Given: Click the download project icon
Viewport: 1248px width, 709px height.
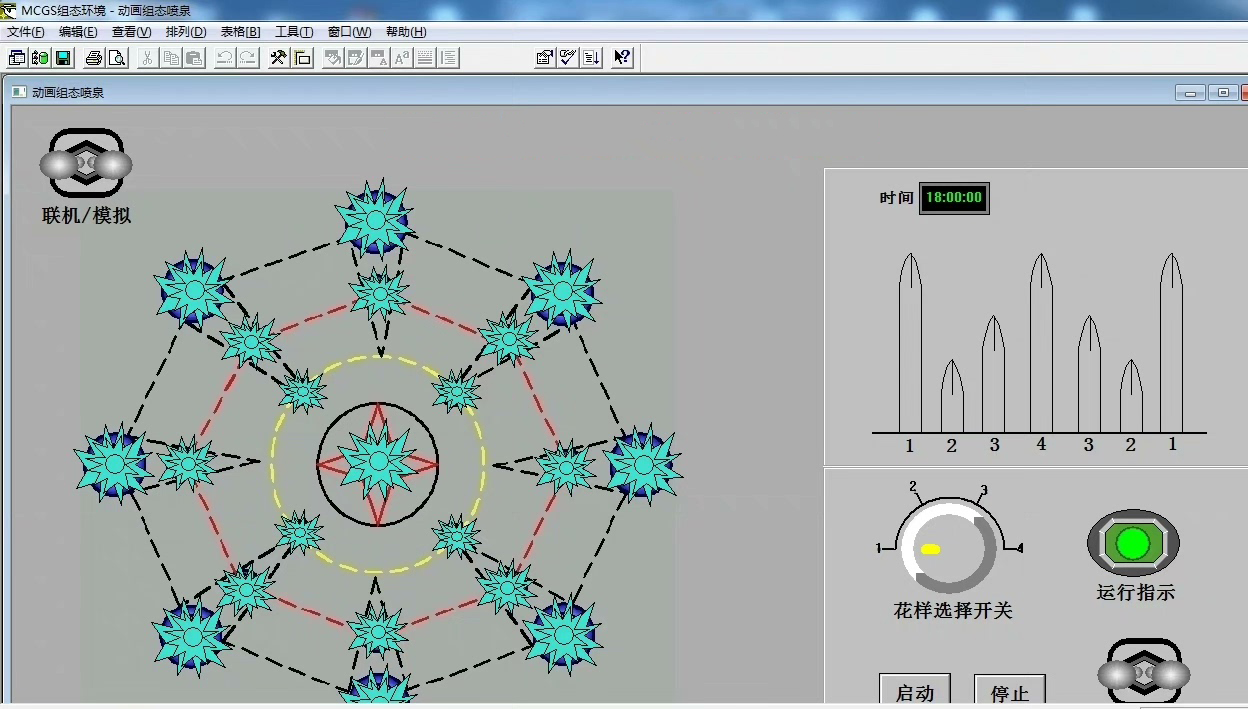Looking at the screenshot, I should 591,57.
